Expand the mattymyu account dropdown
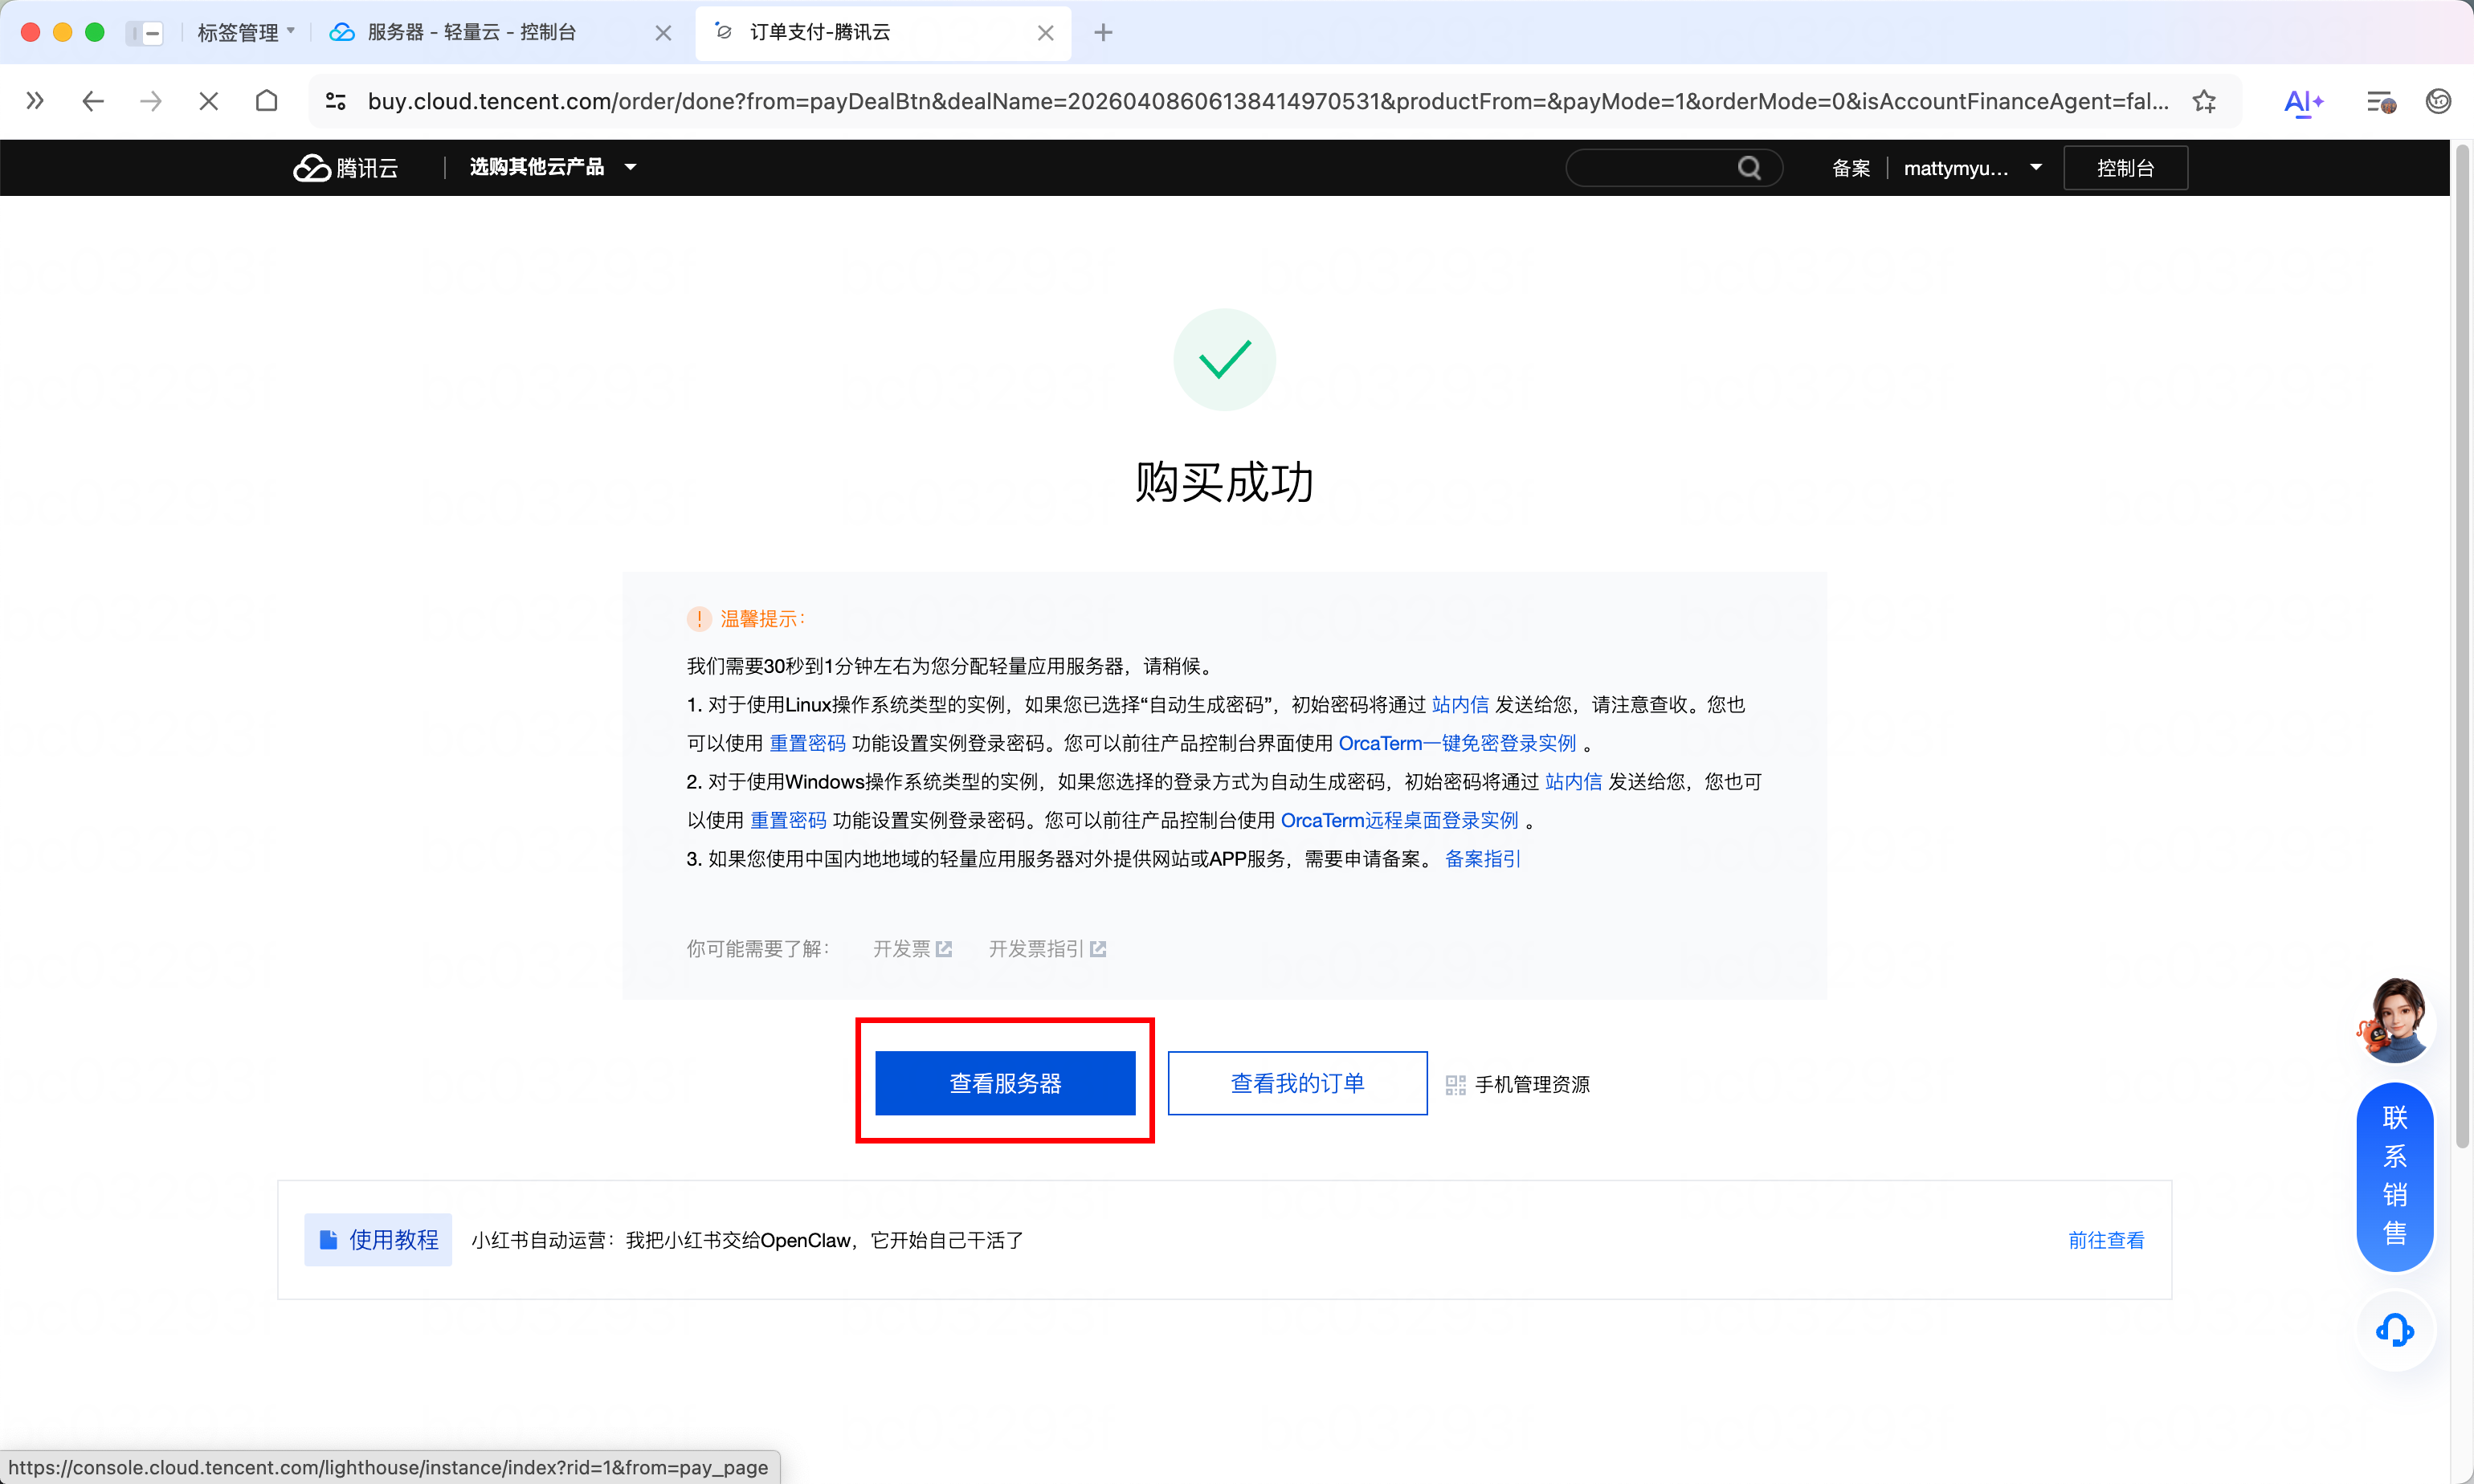This screenshot has width=2474, height=1484. pyautogui.click(x=1971, y=168)
